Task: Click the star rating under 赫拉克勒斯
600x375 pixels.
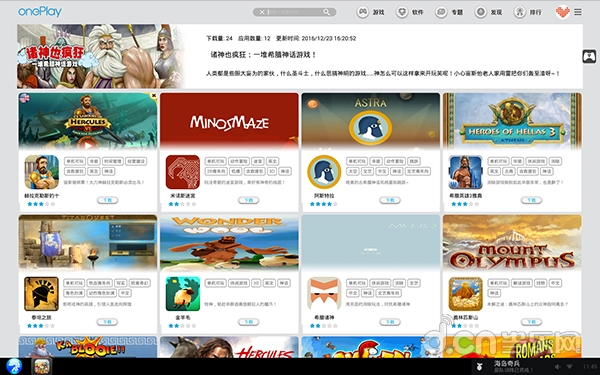Action: click(x=41, y=204)
